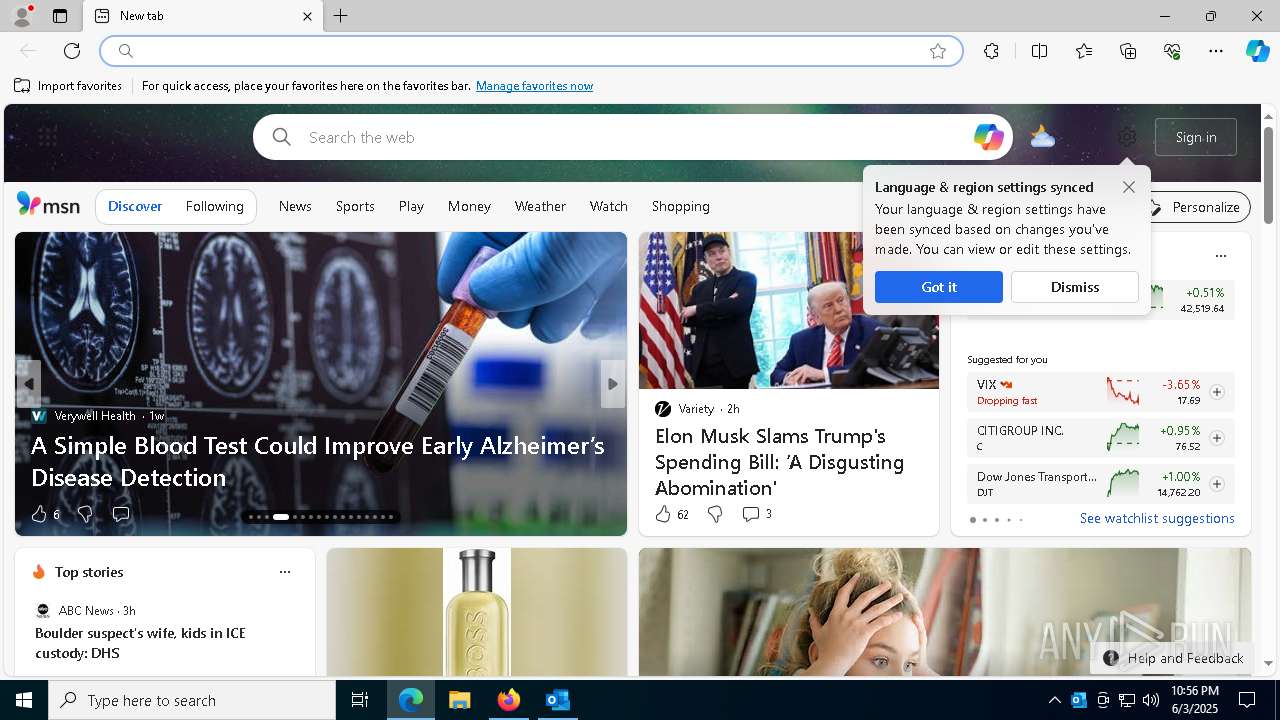Open page settings gear

pos(1127,137)
